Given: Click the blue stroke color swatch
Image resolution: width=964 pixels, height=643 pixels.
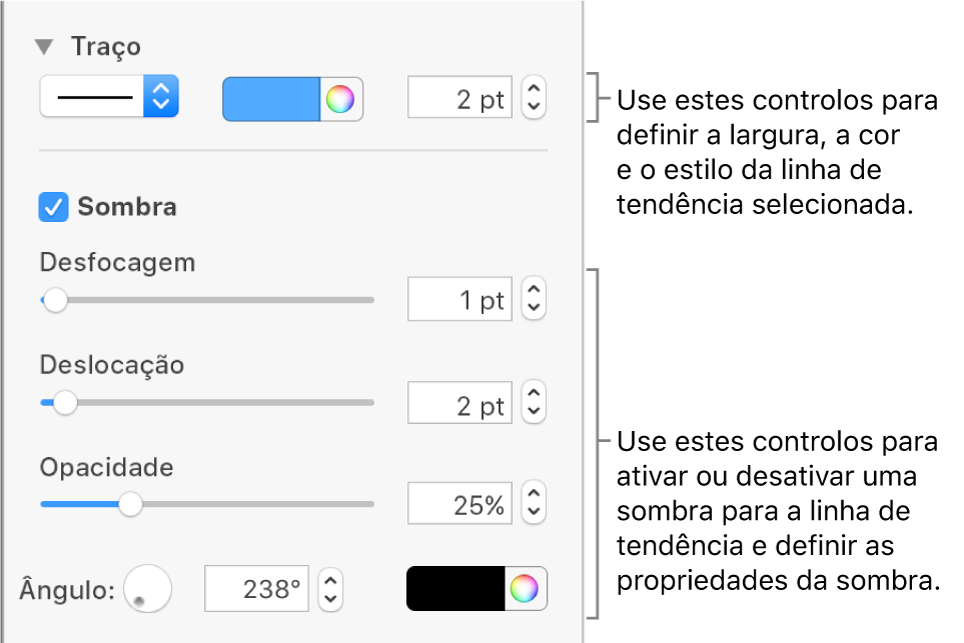Looking at the screenshot, I should coord(271,99).
